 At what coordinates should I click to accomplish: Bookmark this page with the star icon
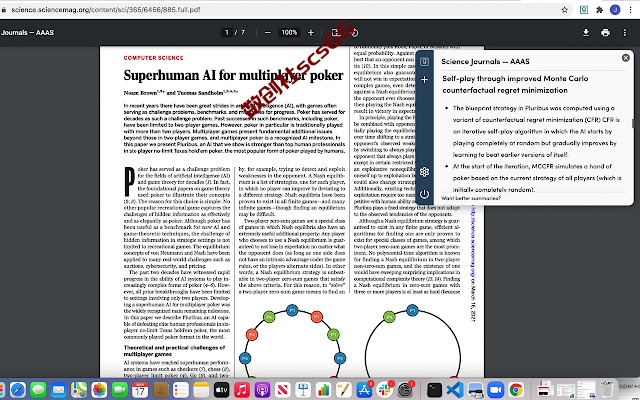tap(564, 10)
